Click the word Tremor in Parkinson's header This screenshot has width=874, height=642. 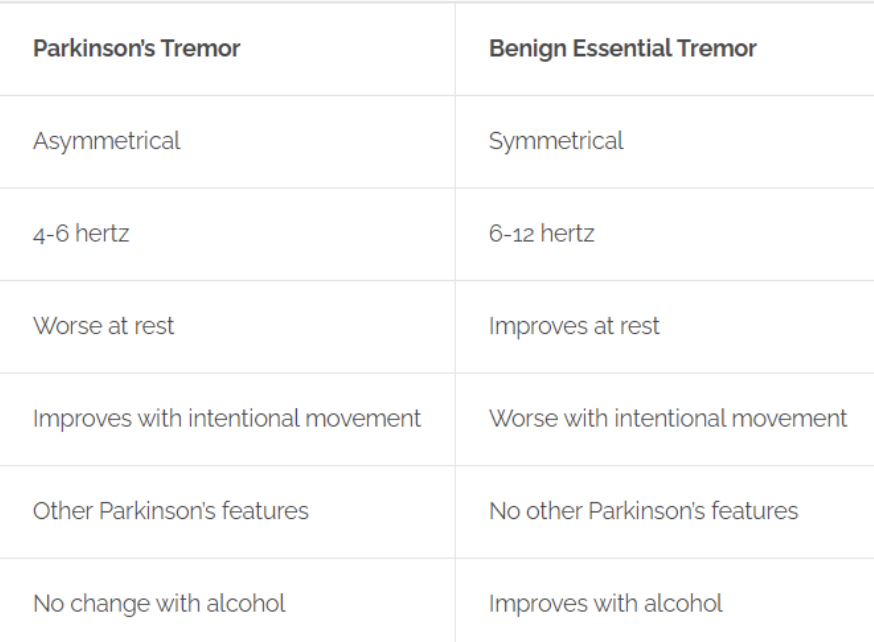click(x=201, y=48)
